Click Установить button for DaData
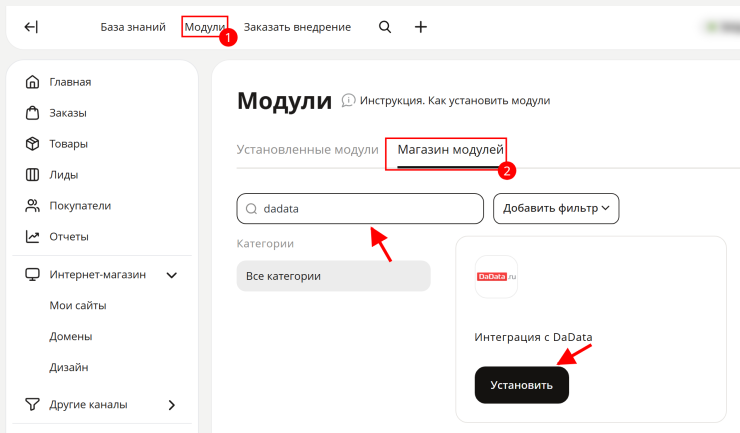Viewport: 740px width, 433px height. coord(521,385)
